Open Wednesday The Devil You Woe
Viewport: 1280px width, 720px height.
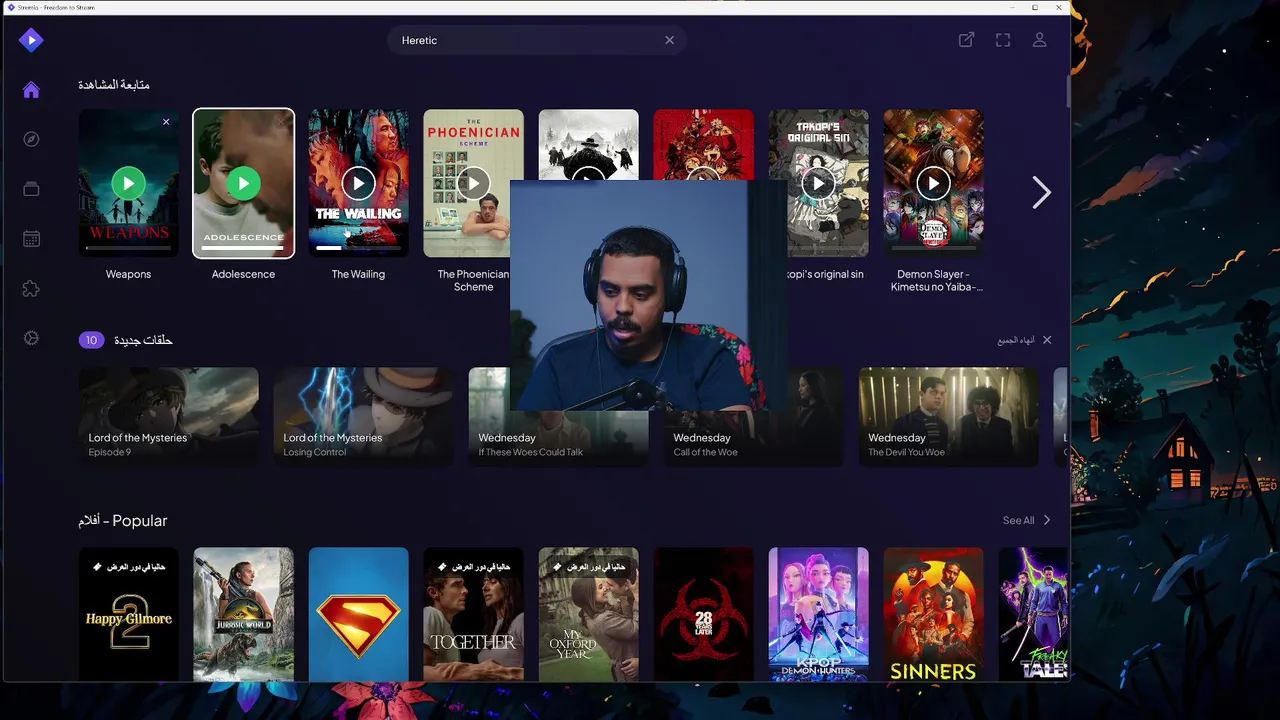point(948,416)
